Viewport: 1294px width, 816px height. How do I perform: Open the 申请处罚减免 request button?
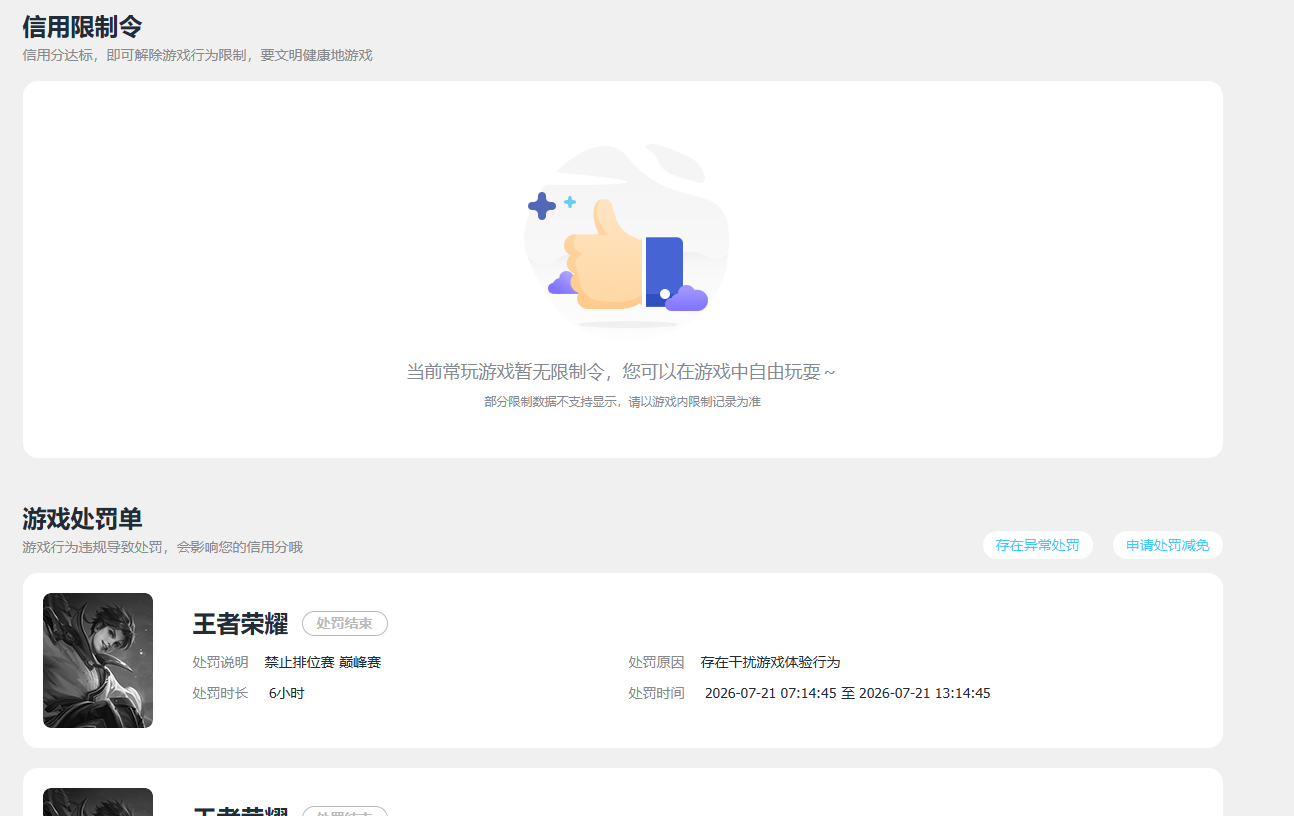click(1167, 545)
